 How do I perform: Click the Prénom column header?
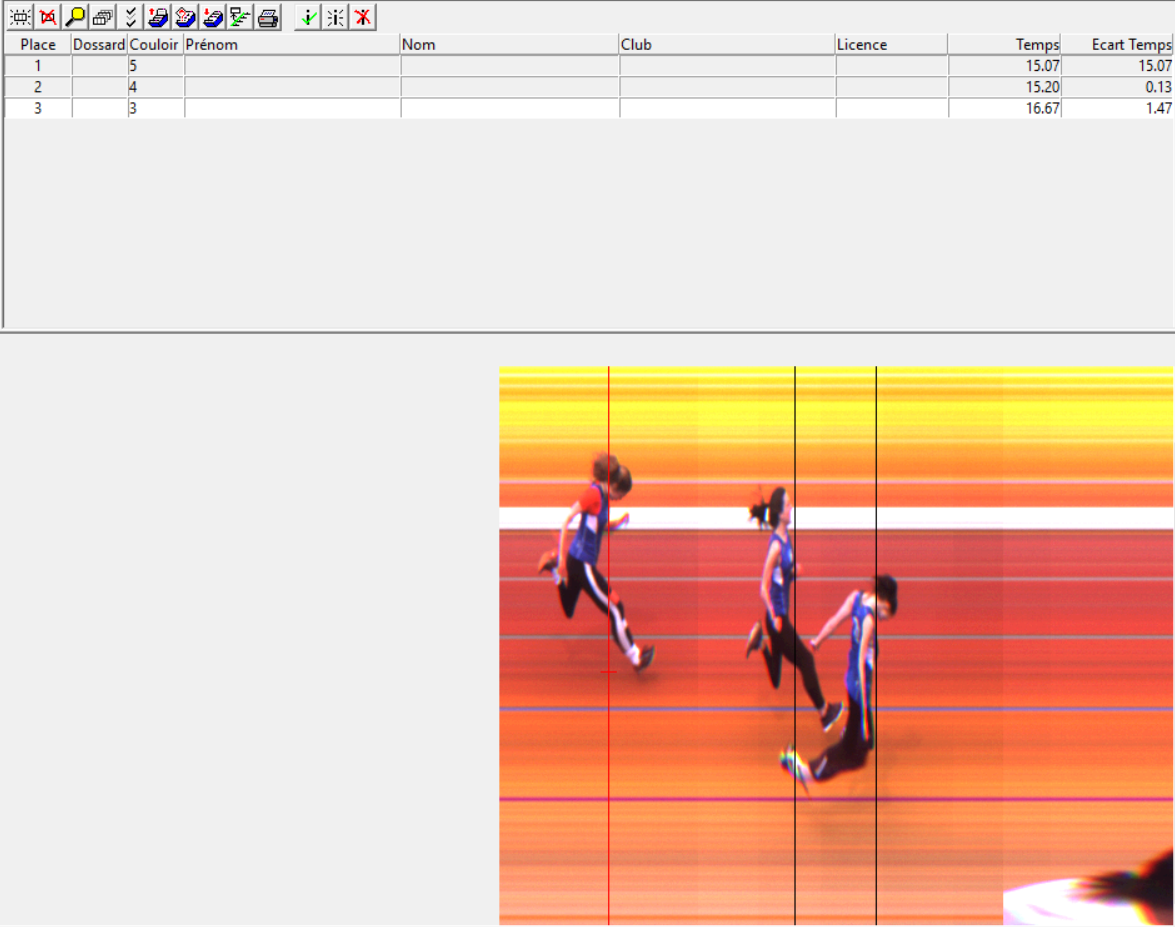coord(292,44)
